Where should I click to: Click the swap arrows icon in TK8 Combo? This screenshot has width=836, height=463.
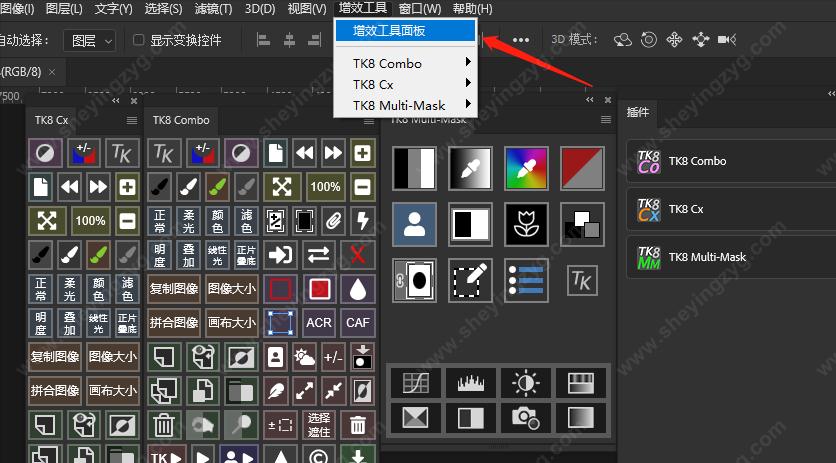click(x=319, y=255)
